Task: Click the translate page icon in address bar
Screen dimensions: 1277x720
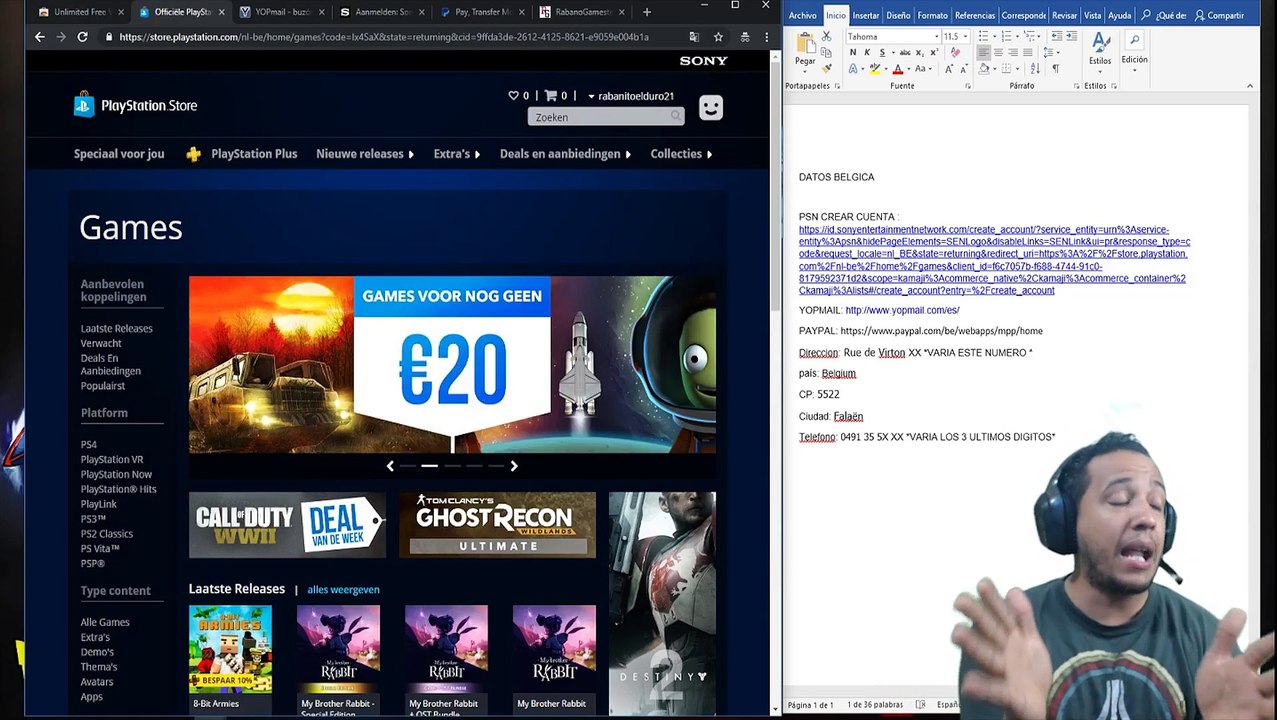Action: click(x=694, y=37)
